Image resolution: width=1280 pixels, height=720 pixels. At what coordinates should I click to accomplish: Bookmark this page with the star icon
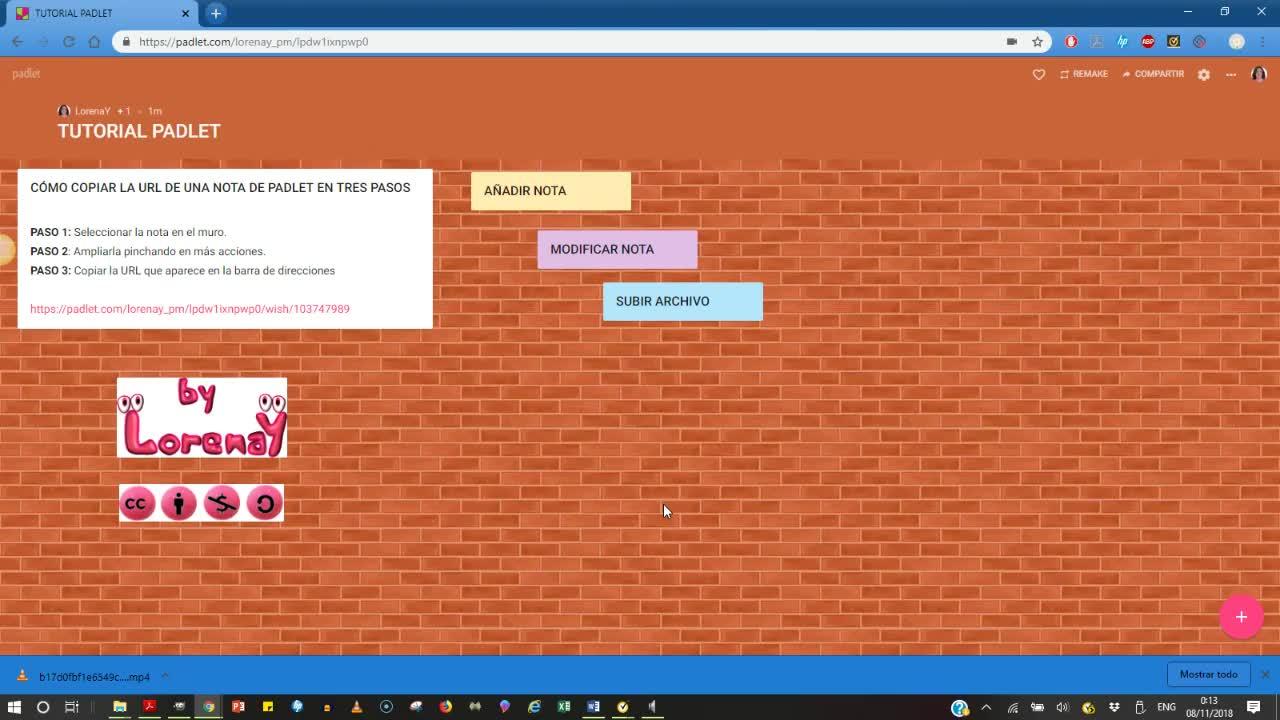click(x=1038, y=42)
